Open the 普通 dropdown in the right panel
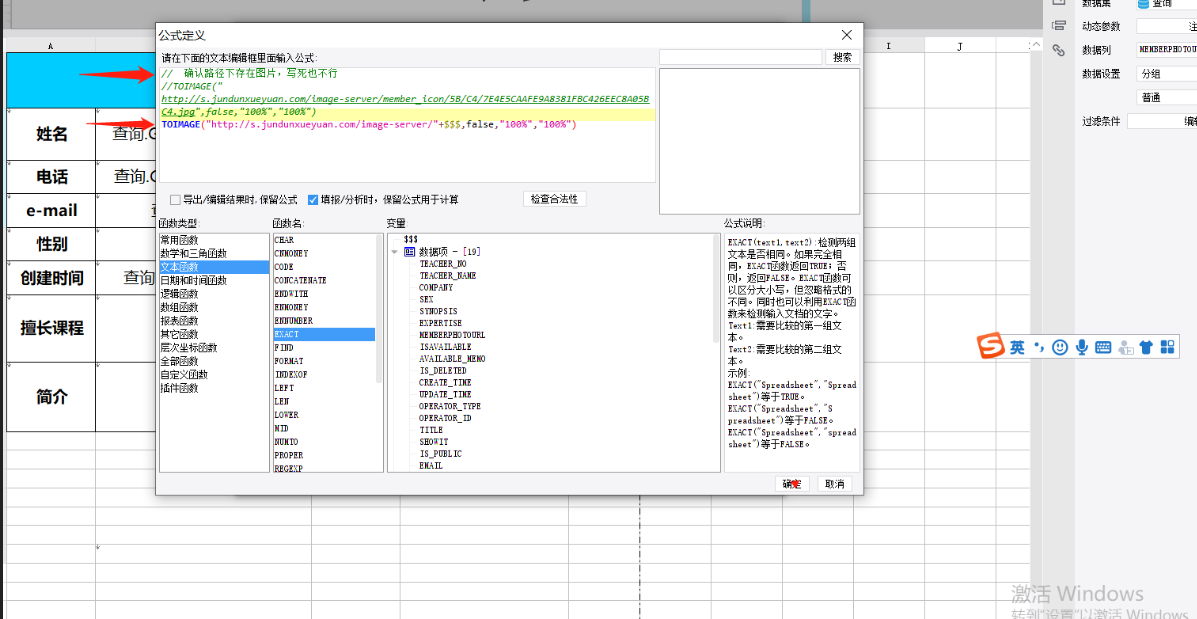The width and height of the screenshot is (1197, 619). [1166, 98]
